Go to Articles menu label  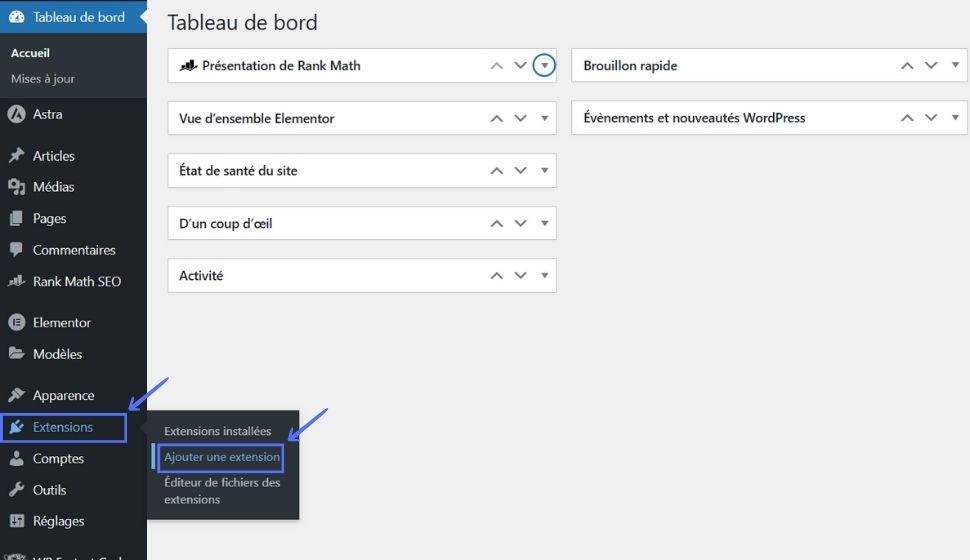coord(54,156)
